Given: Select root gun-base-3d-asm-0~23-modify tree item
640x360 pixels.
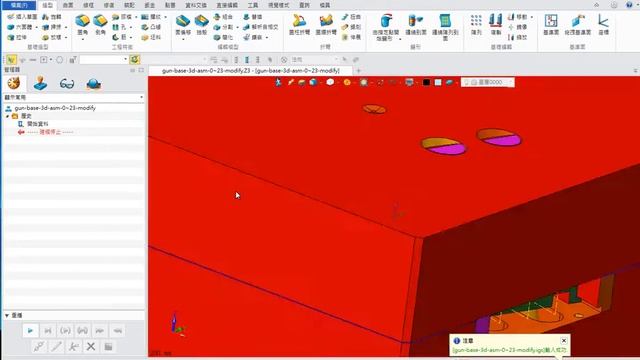Looking at the screenshot, I should tap(51, 108).
